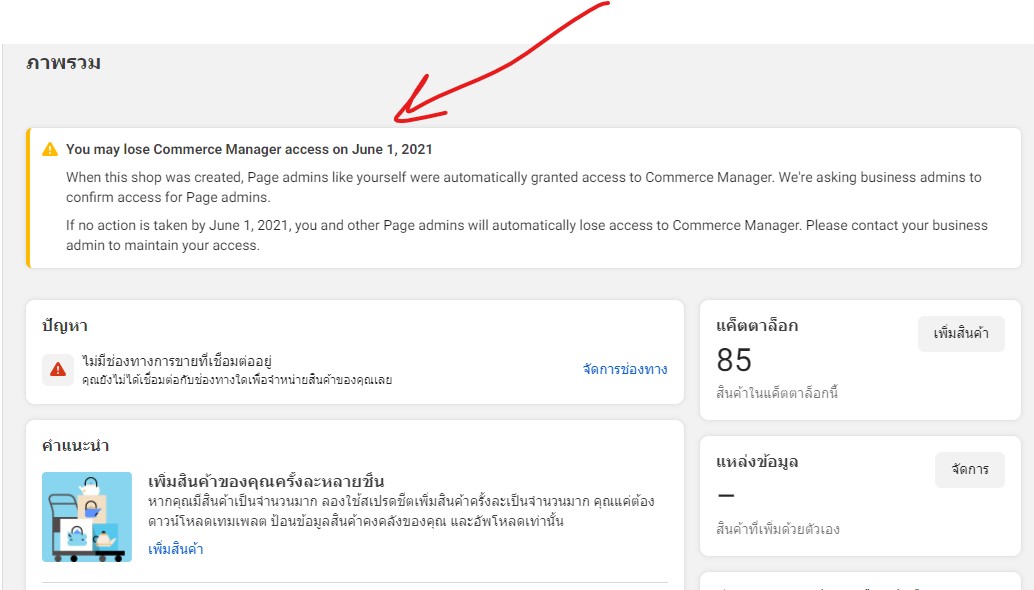Follow the blue เพิ่มสินค้า link under คำแนะนำ
This screenshot has height=590, width=1034.
coord(175,549)
